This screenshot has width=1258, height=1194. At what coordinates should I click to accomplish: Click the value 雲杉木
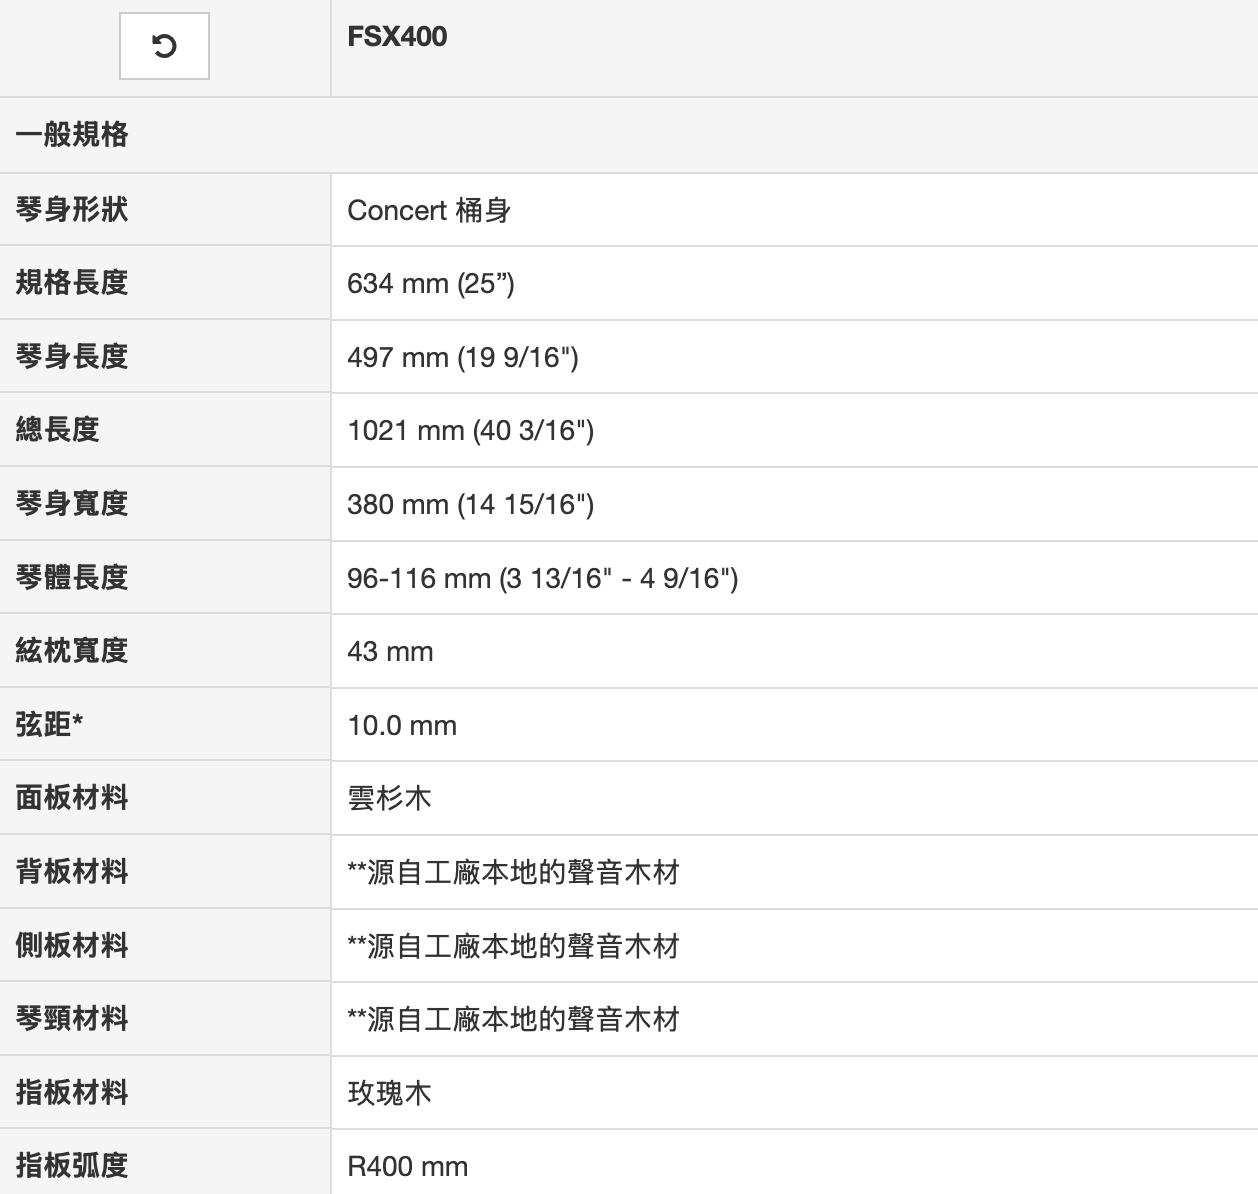coord(390,799)
